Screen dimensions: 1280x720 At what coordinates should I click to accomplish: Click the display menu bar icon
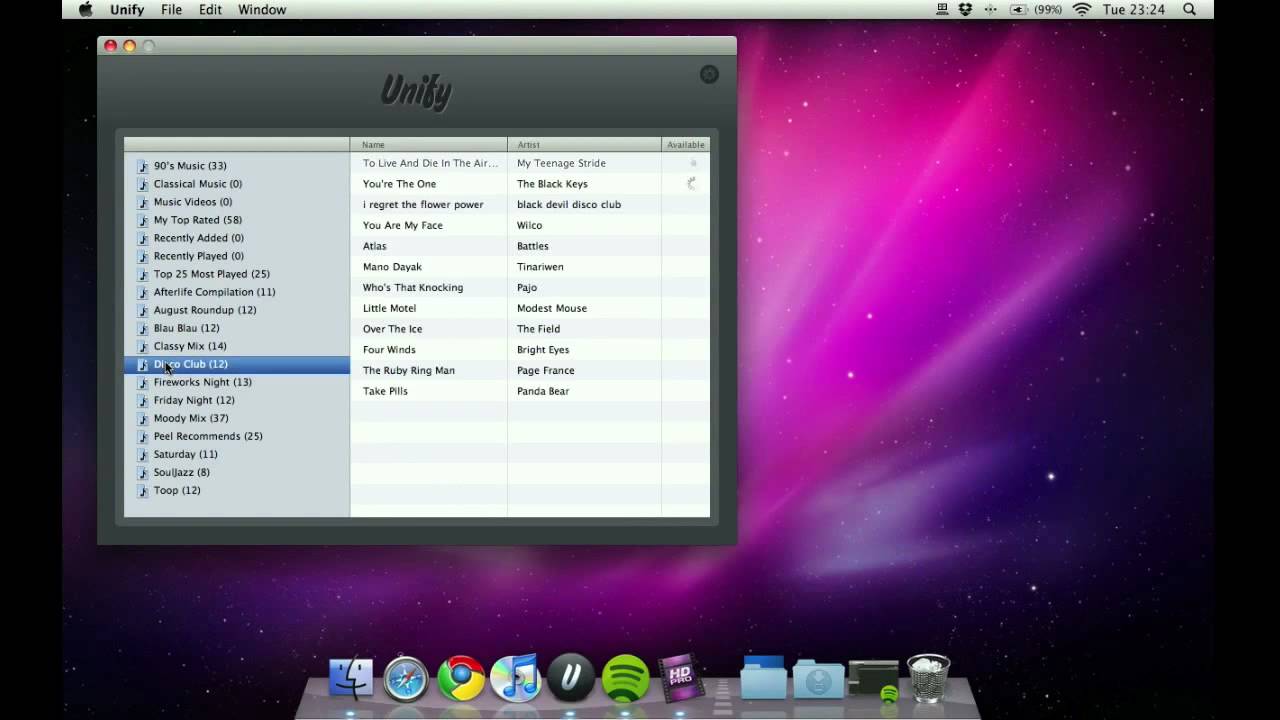click(x=942, y=9)
